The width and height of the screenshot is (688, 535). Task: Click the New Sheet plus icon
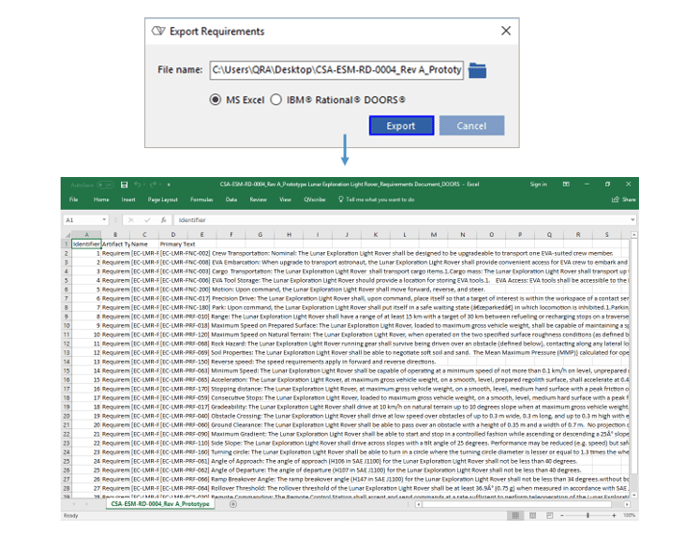tap(233, 504)
